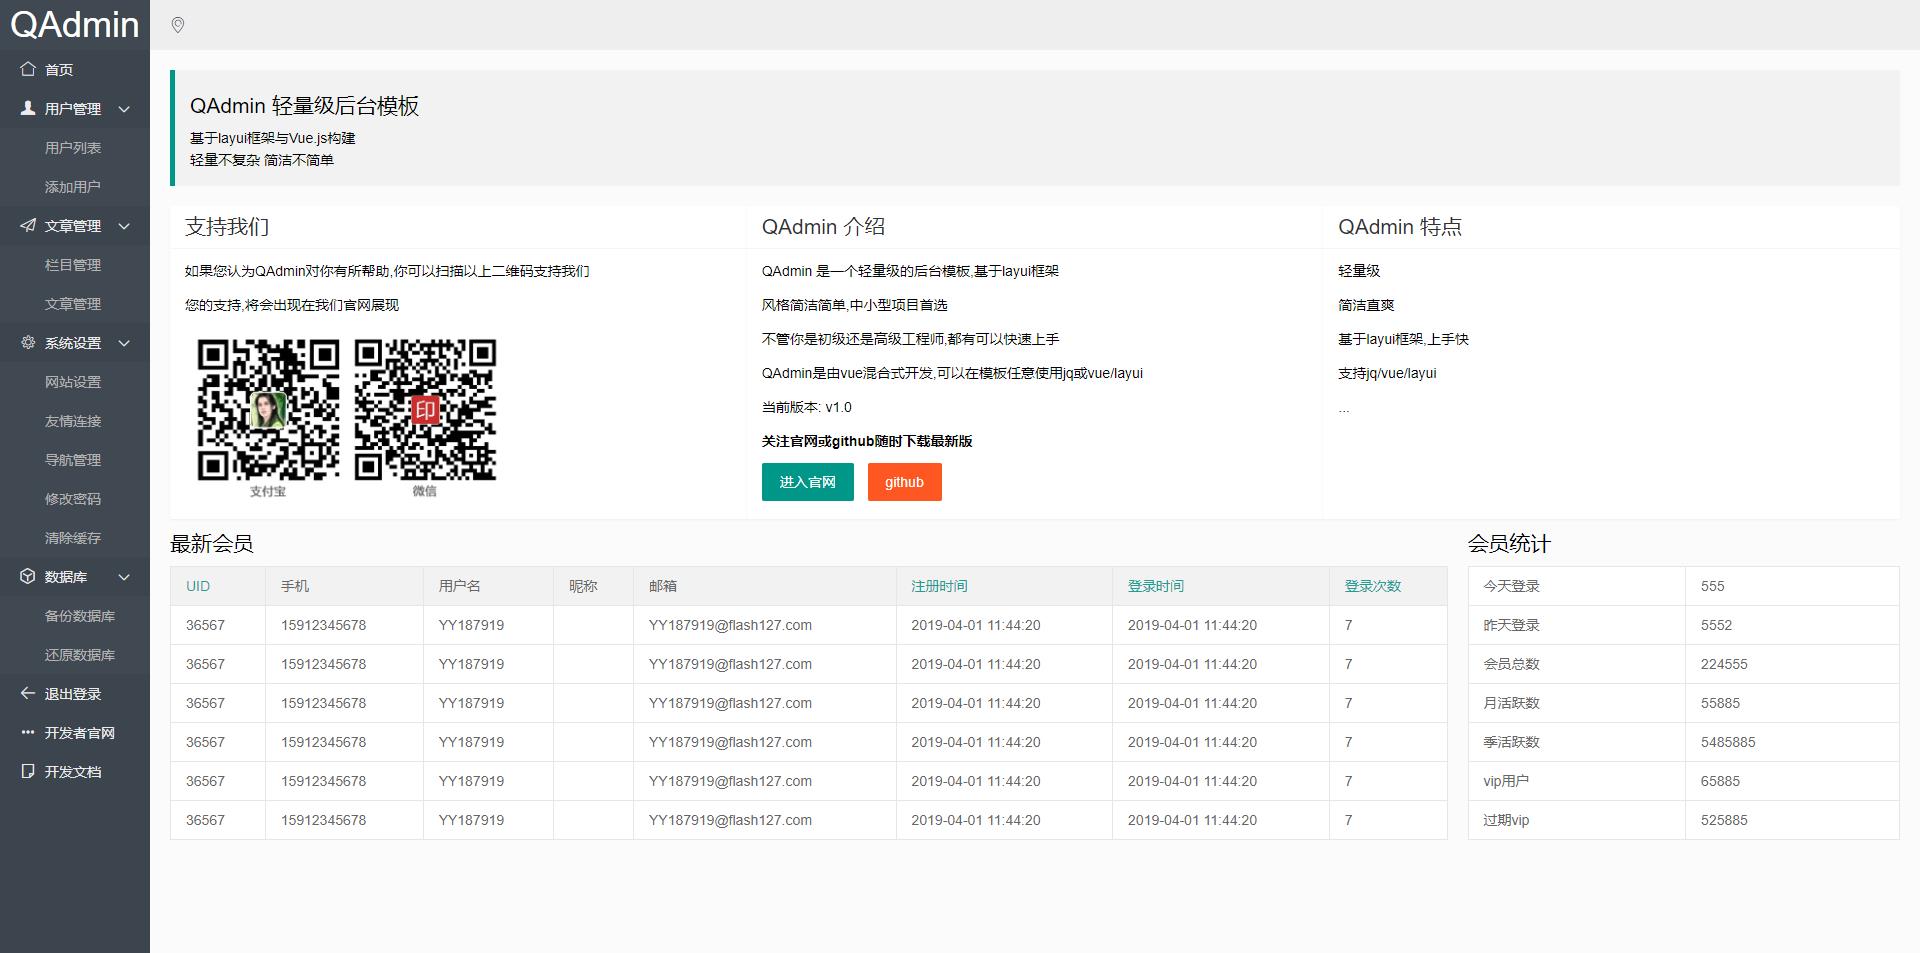Click the 微信 QR code image
The height and width of the screenshot is (953, 1920).
pyautogui.click(x=425, y=410)
